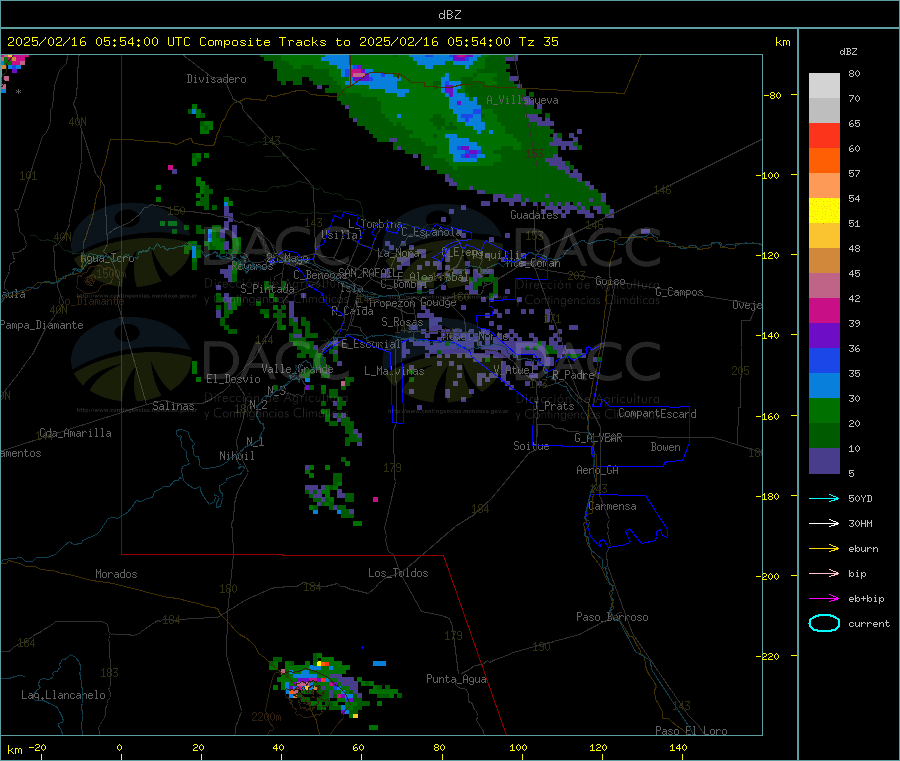
Task: Click the CompantEscard map label
Action: [657, 414]
